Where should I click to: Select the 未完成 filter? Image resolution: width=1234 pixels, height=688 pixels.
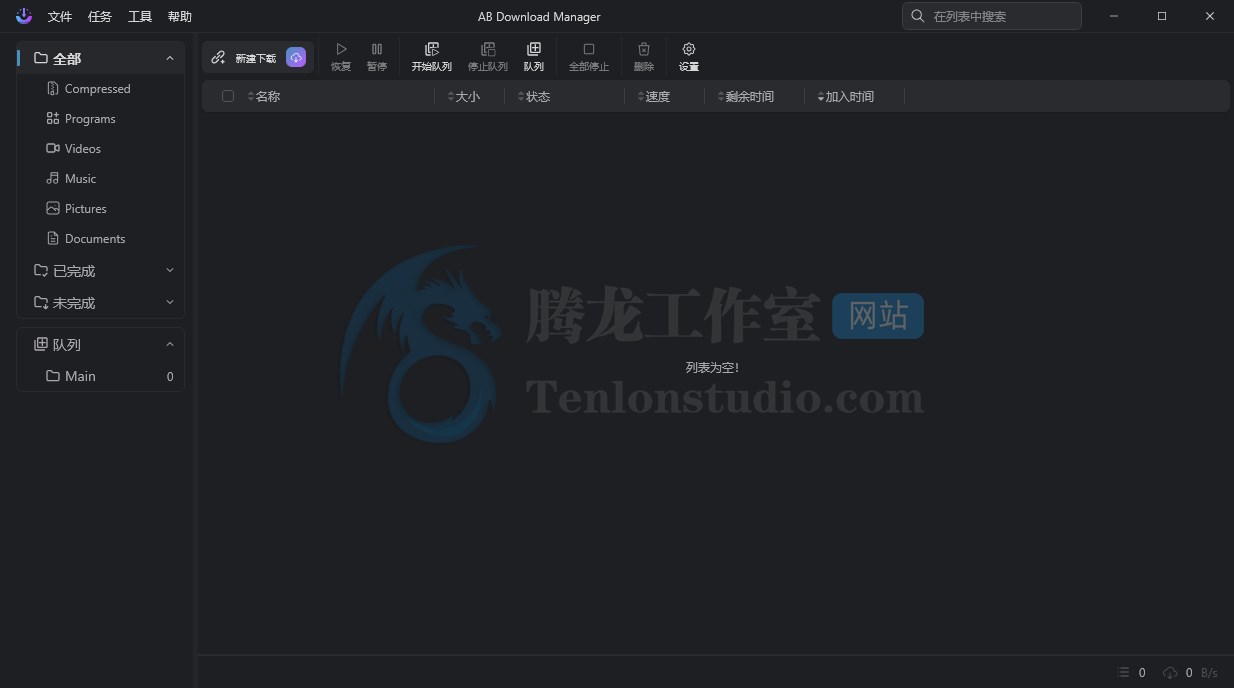101,303
